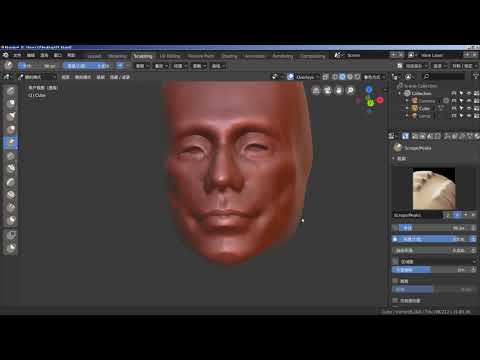Click the brush preview icon in tool settings
This screenshot has width=480, height=360.
pos(9,66)
